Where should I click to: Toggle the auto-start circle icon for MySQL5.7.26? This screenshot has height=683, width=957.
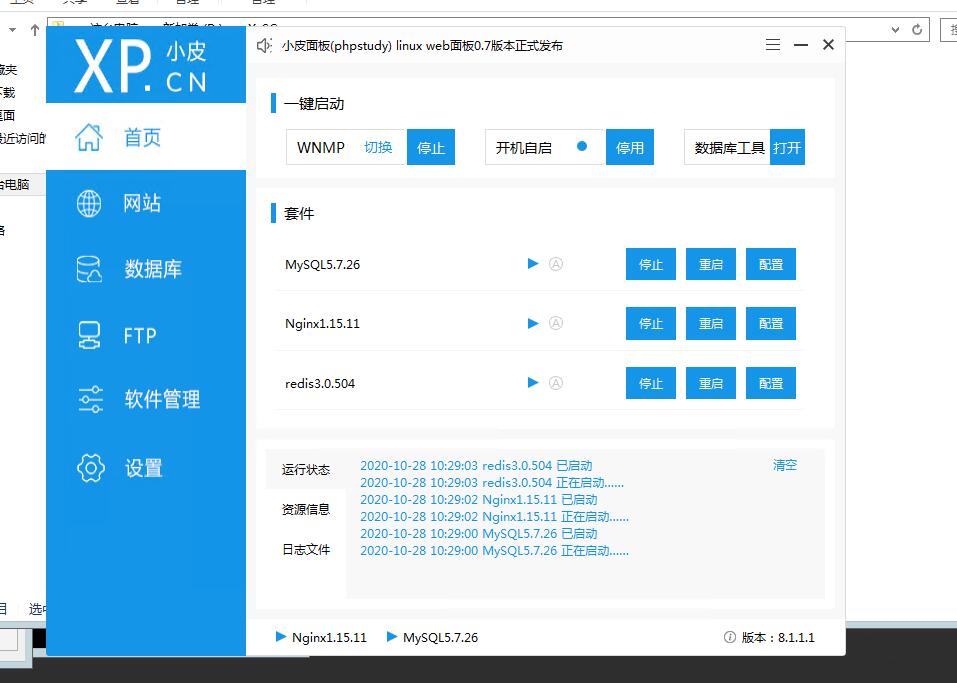click(557, 264)
